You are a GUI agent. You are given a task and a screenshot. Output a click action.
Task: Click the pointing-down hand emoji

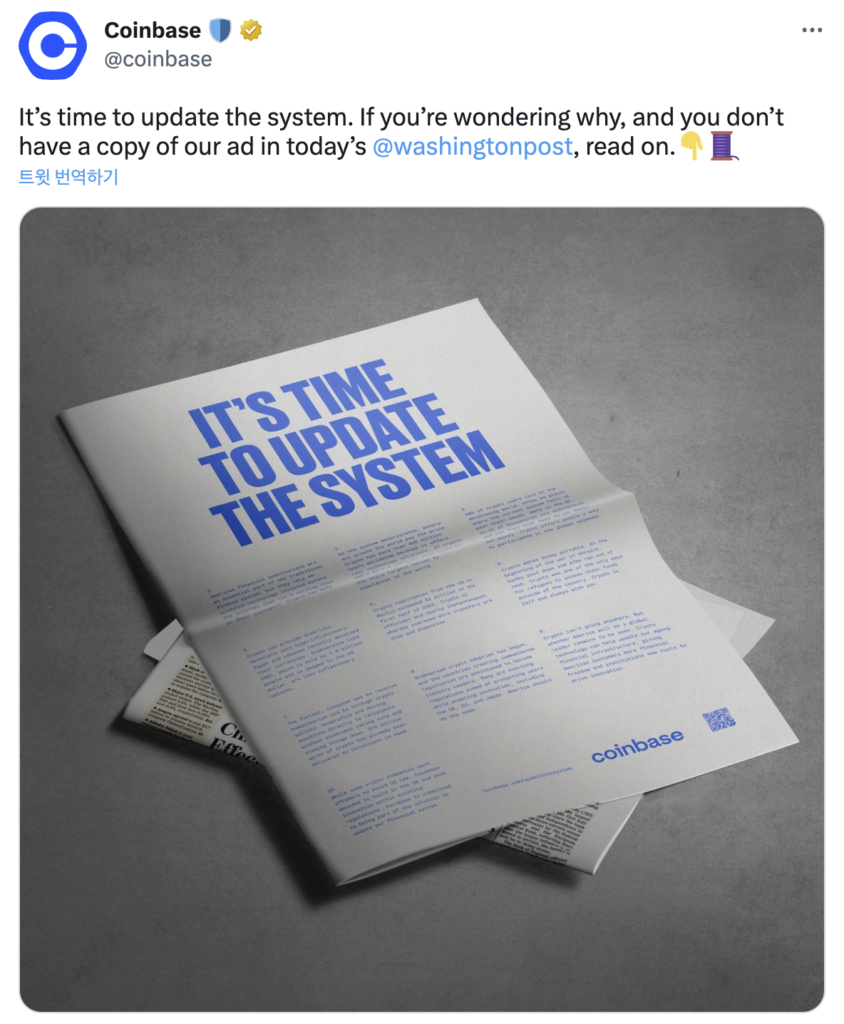click(x=692, y=146)
